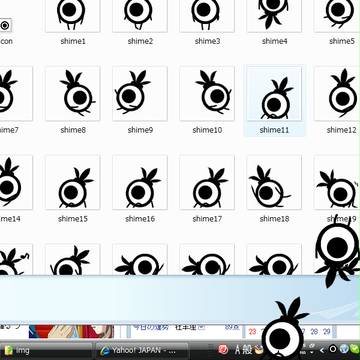Click the shime2 file name label
This screenshot has height=360, width=360.
pyautogui.click(x=140, y=41)
